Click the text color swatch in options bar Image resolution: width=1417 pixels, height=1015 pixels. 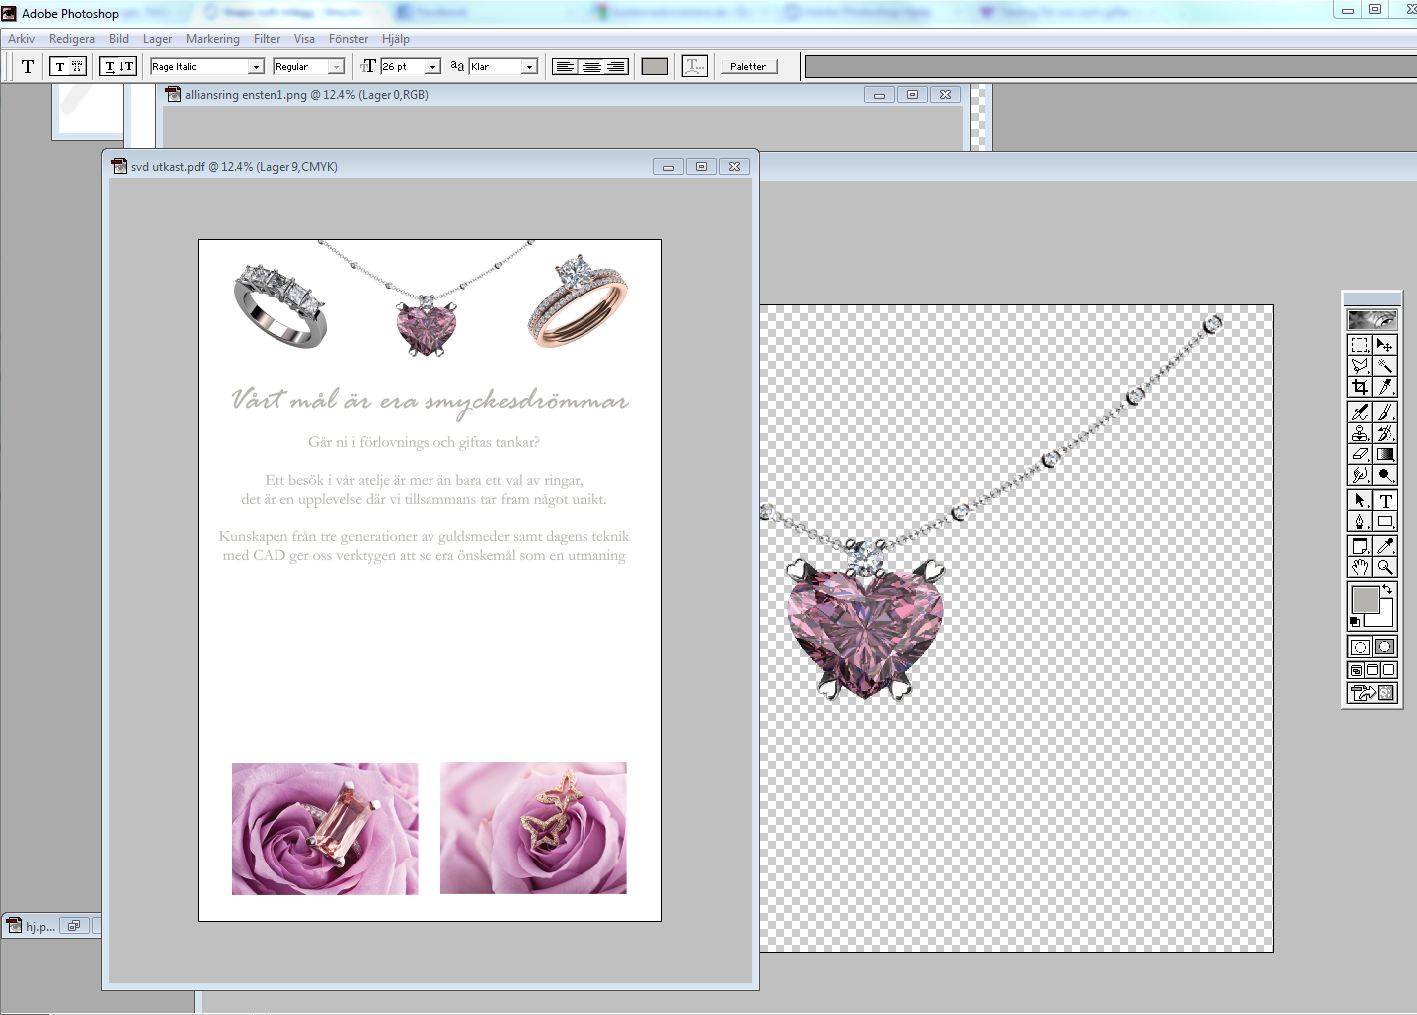[x=654, y=67]
